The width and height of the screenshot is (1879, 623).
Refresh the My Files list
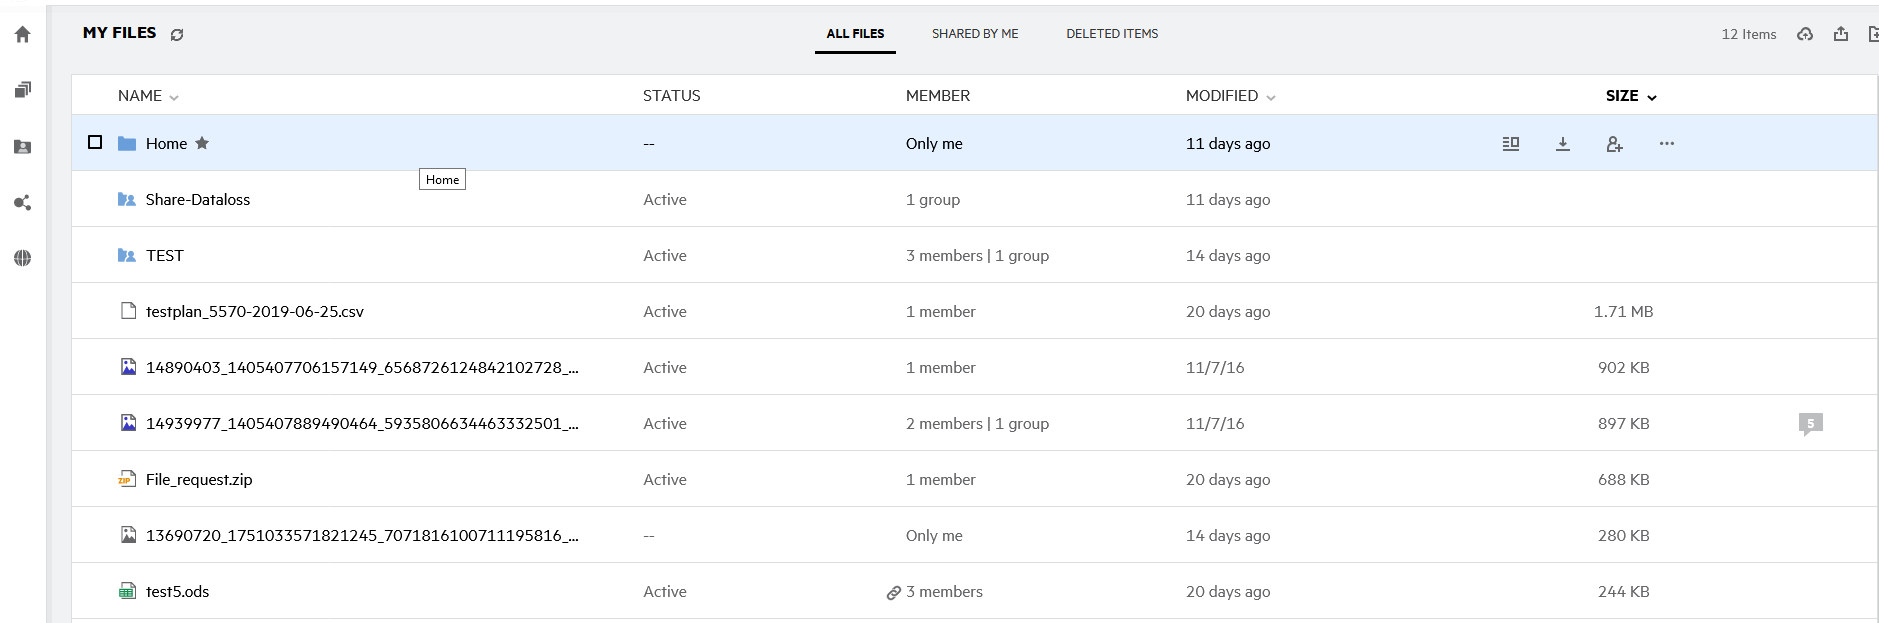pyautogui.click(x=177, y=35)
